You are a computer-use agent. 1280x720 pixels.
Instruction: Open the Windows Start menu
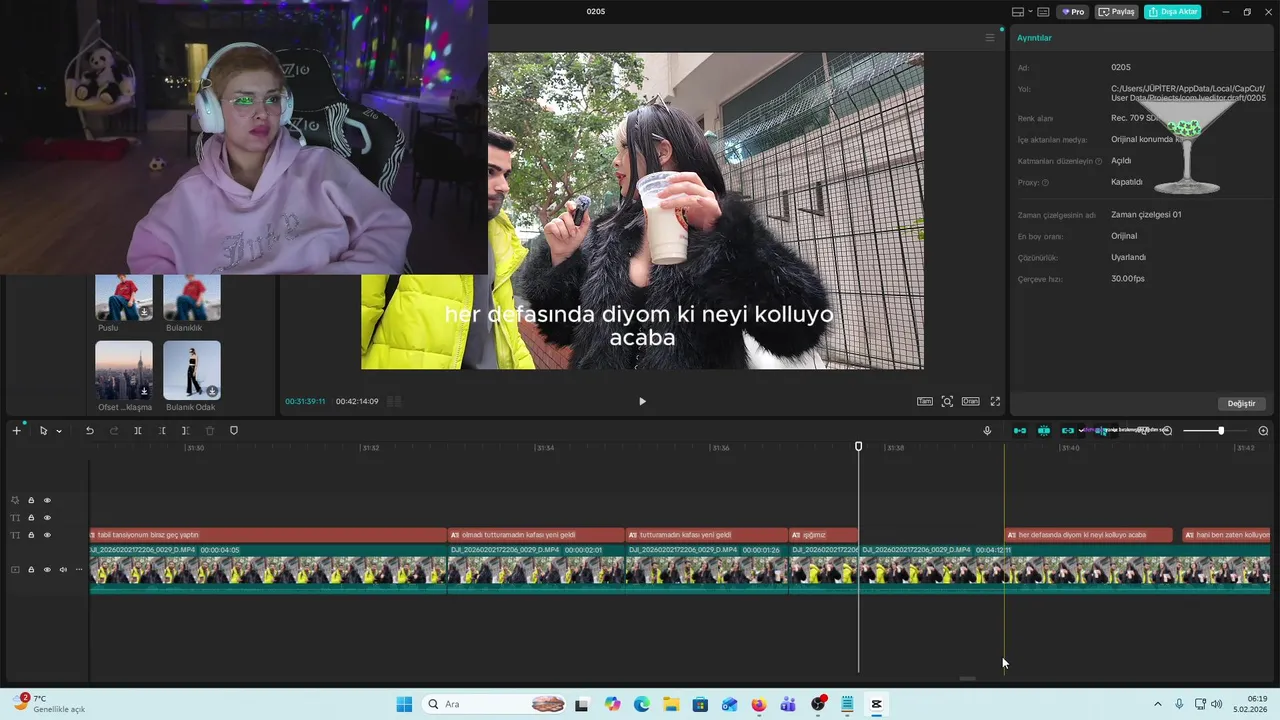404,704
